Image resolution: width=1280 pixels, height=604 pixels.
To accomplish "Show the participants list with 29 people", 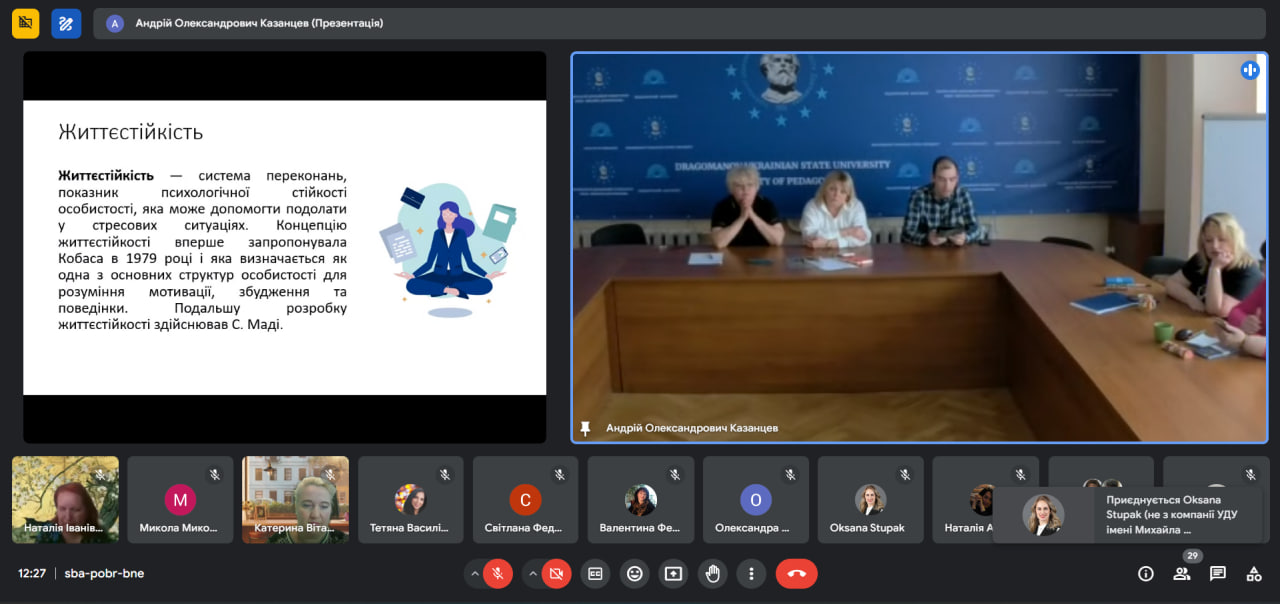I will pos(1182,573).
